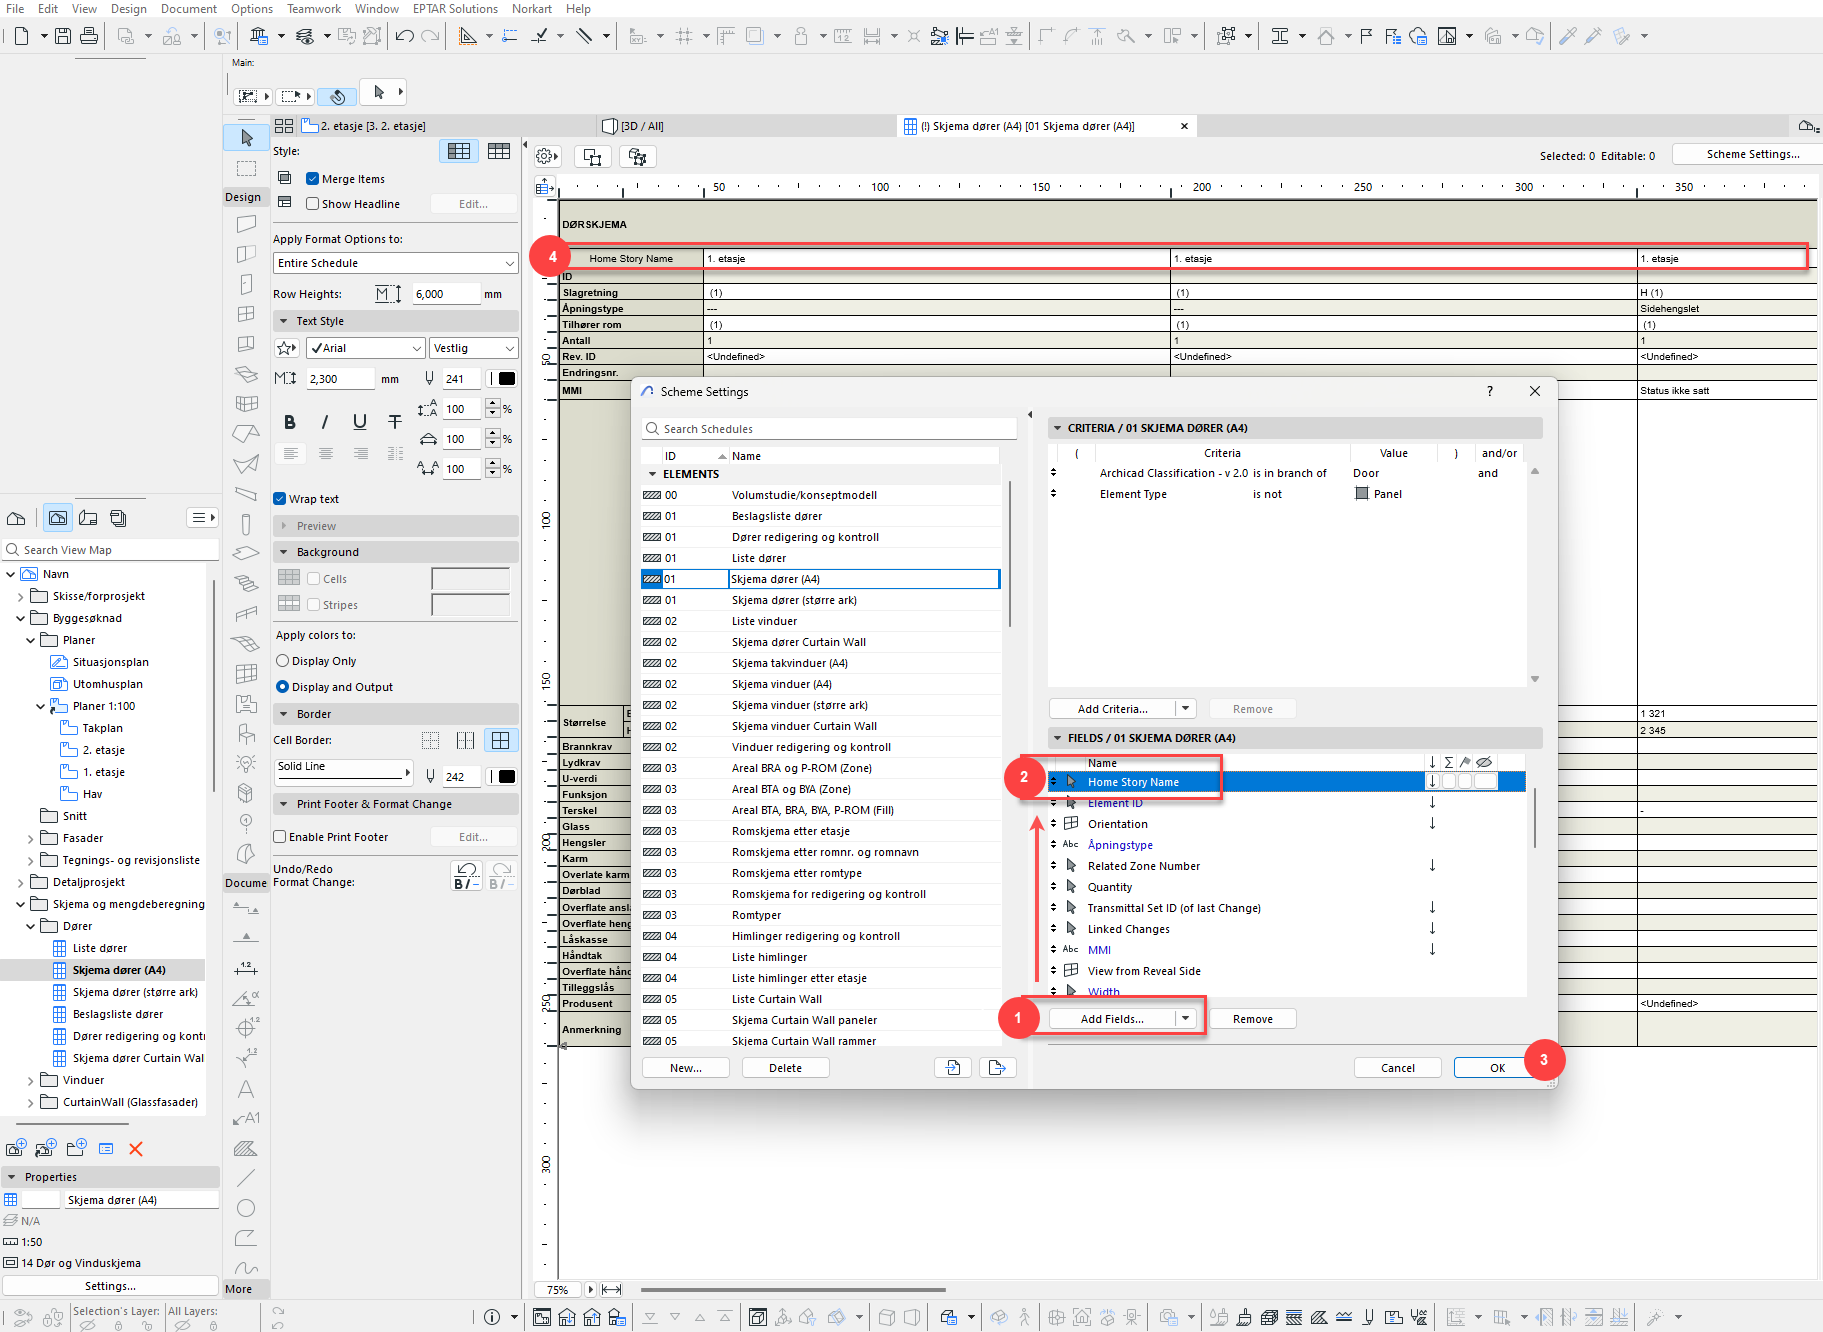Image resolution: width=1823 pixels, height=1332 pixels.
Task: Click the Bold text formatting icon
Action: click(289, 422)
